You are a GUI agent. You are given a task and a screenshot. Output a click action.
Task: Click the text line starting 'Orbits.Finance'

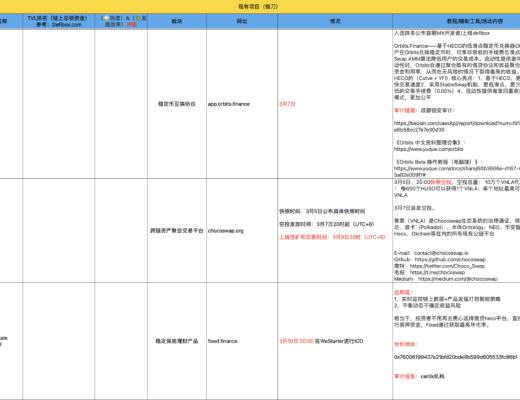pyautogui.click(x=457, y=46)
